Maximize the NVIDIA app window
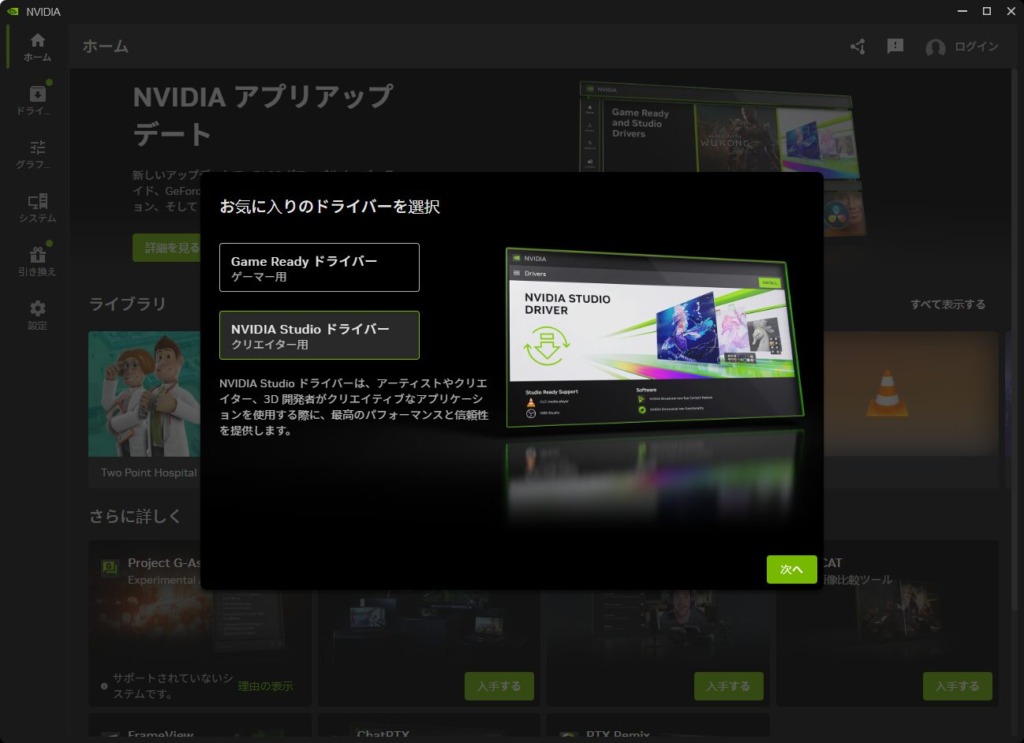The image size is (1024, 743). tap(986, 11)
